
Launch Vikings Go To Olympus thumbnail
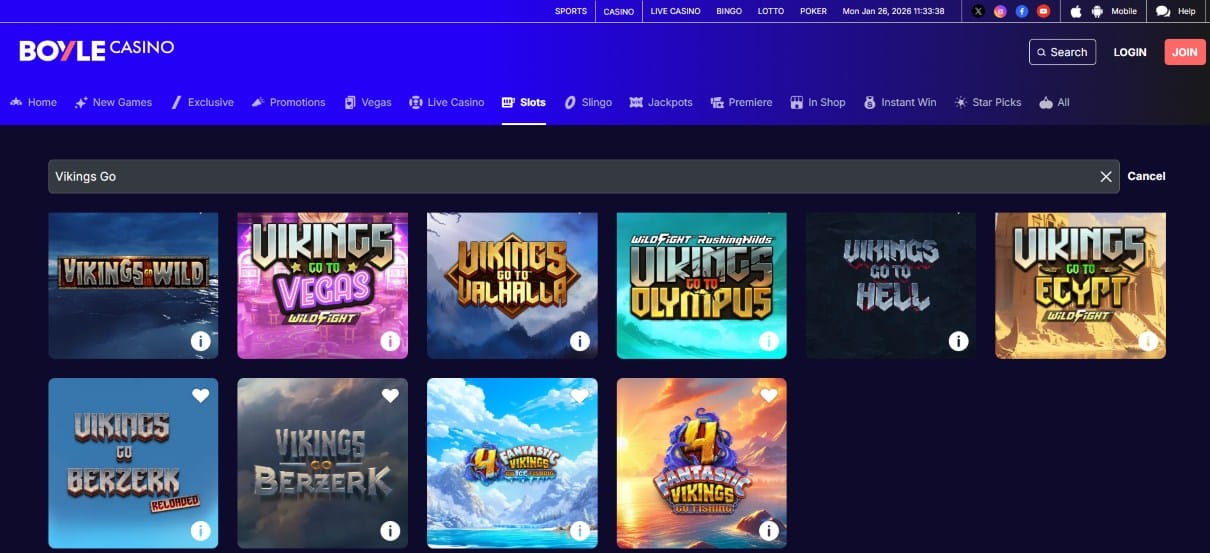click(x=702, y=285)
